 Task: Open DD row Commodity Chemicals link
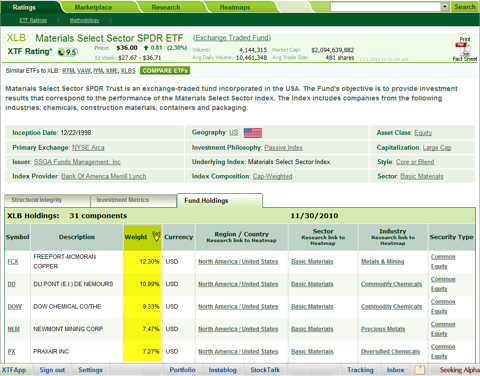pos(391,284)
